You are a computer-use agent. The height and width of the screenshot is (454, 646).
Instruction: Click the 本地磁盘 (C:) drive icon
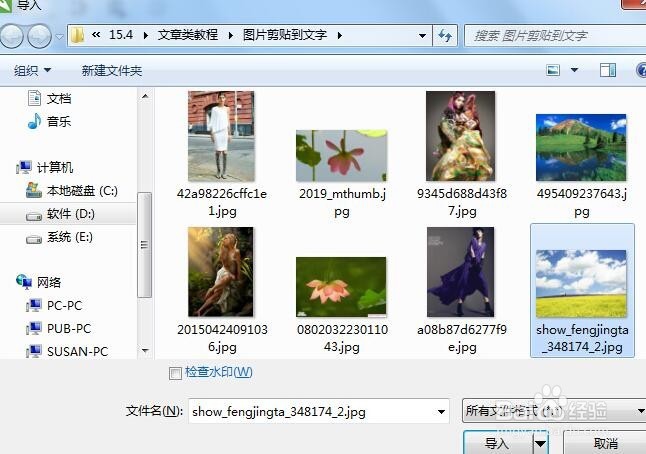pyautogui.click(x=34, y=190)
